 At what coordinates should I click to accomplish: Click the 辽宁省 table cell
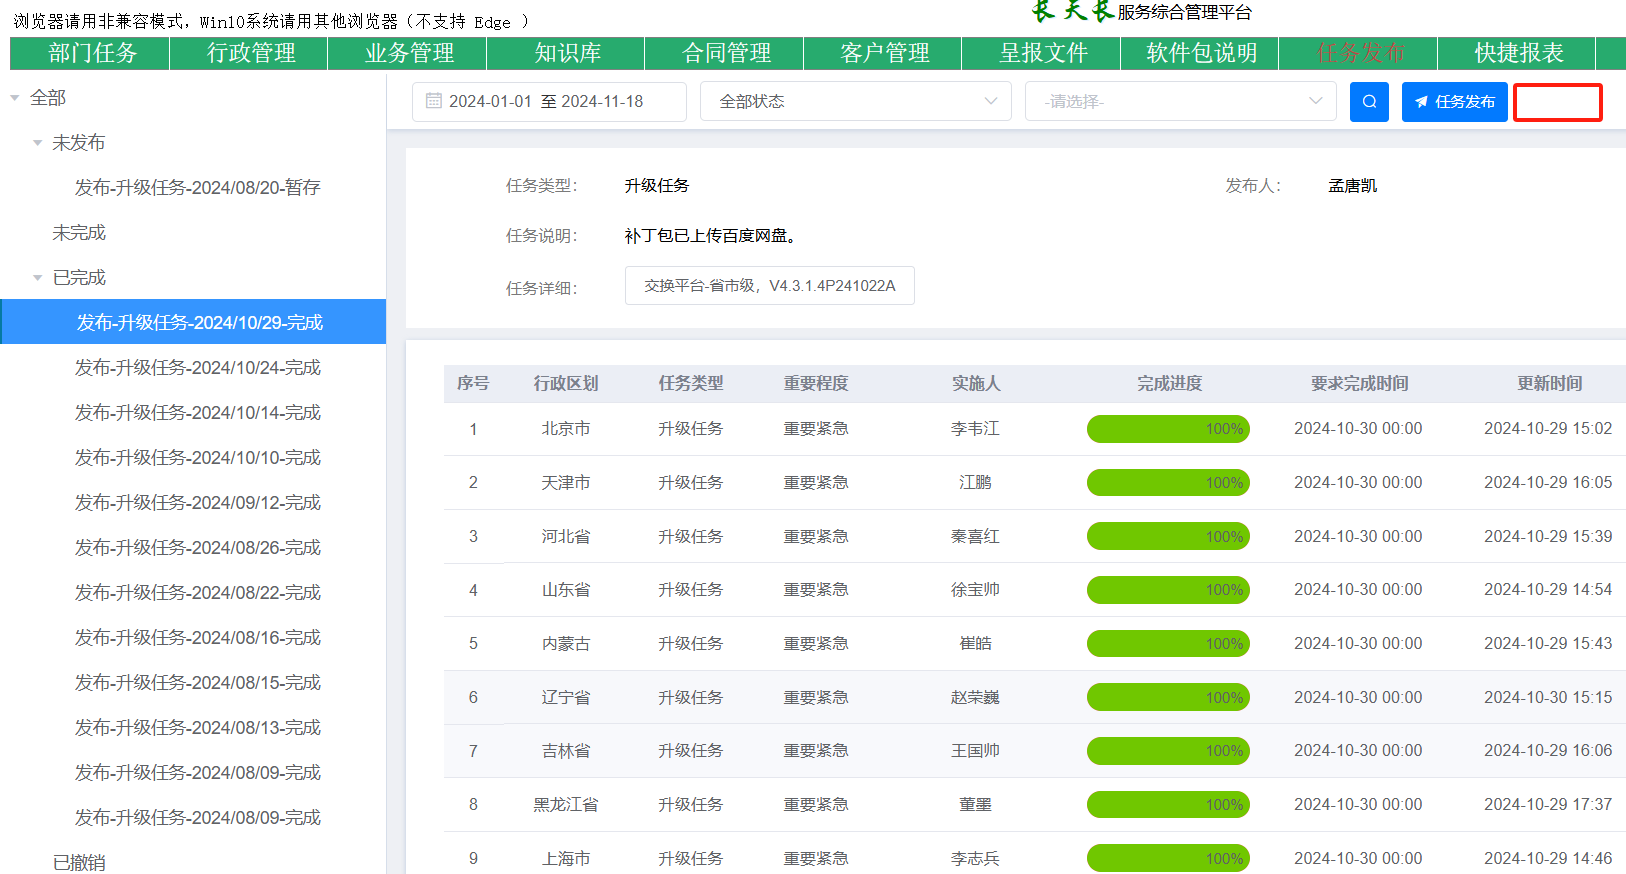point(566,698)
